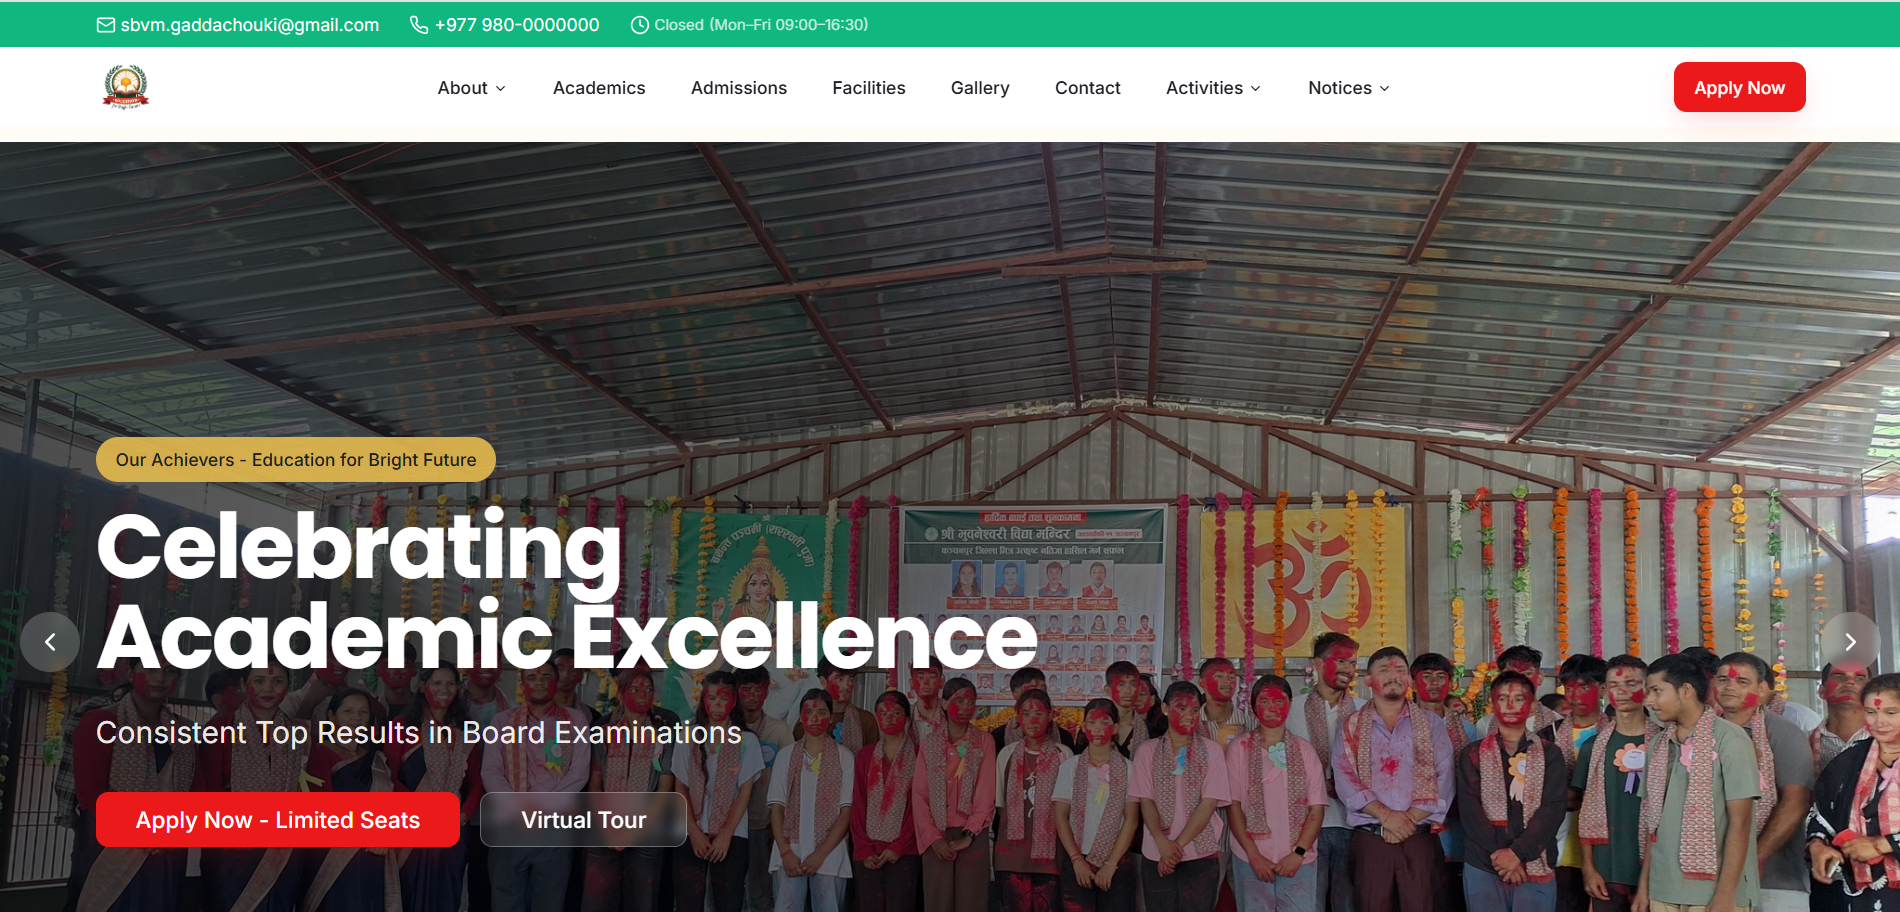Open the Gallery page

[x=980, y=88]
